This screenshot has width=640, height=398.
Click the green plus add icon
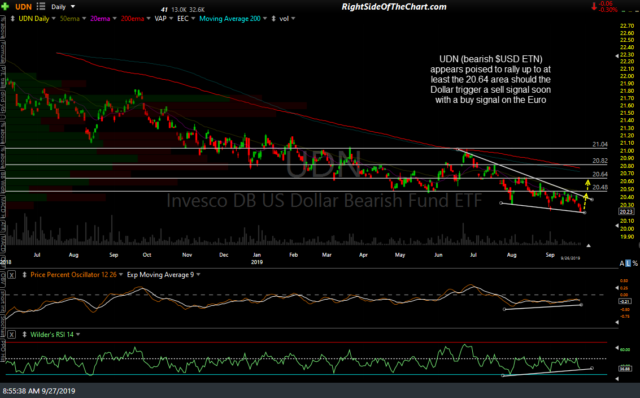pyautogui.click(x=5, y=6)
